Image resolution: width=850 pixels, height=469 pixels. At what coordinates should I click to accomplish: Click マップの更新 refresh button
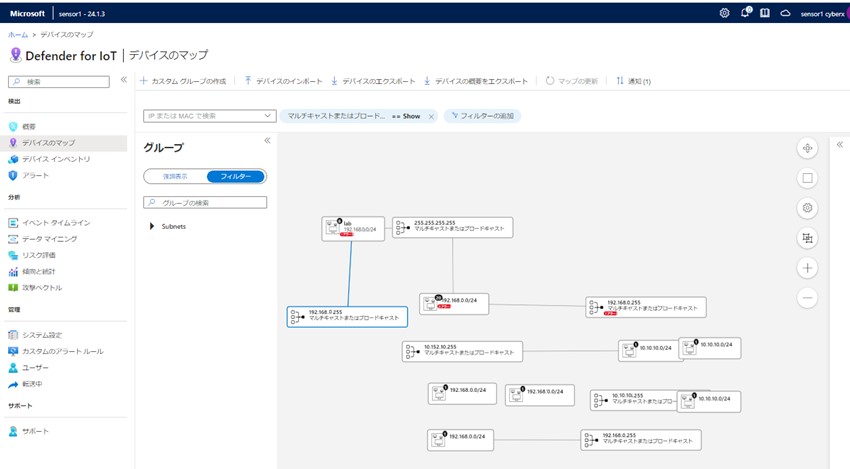coord(571,81)
